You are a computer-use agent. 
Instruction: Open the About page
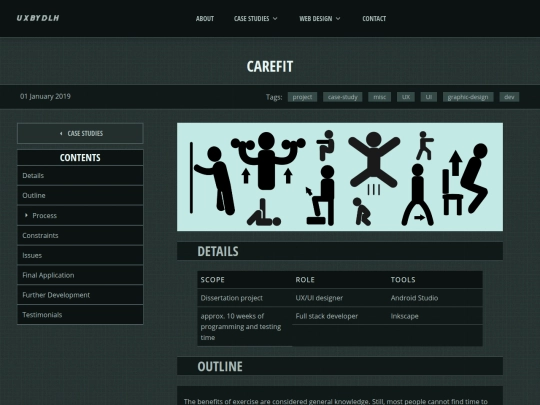click(205, 19)
